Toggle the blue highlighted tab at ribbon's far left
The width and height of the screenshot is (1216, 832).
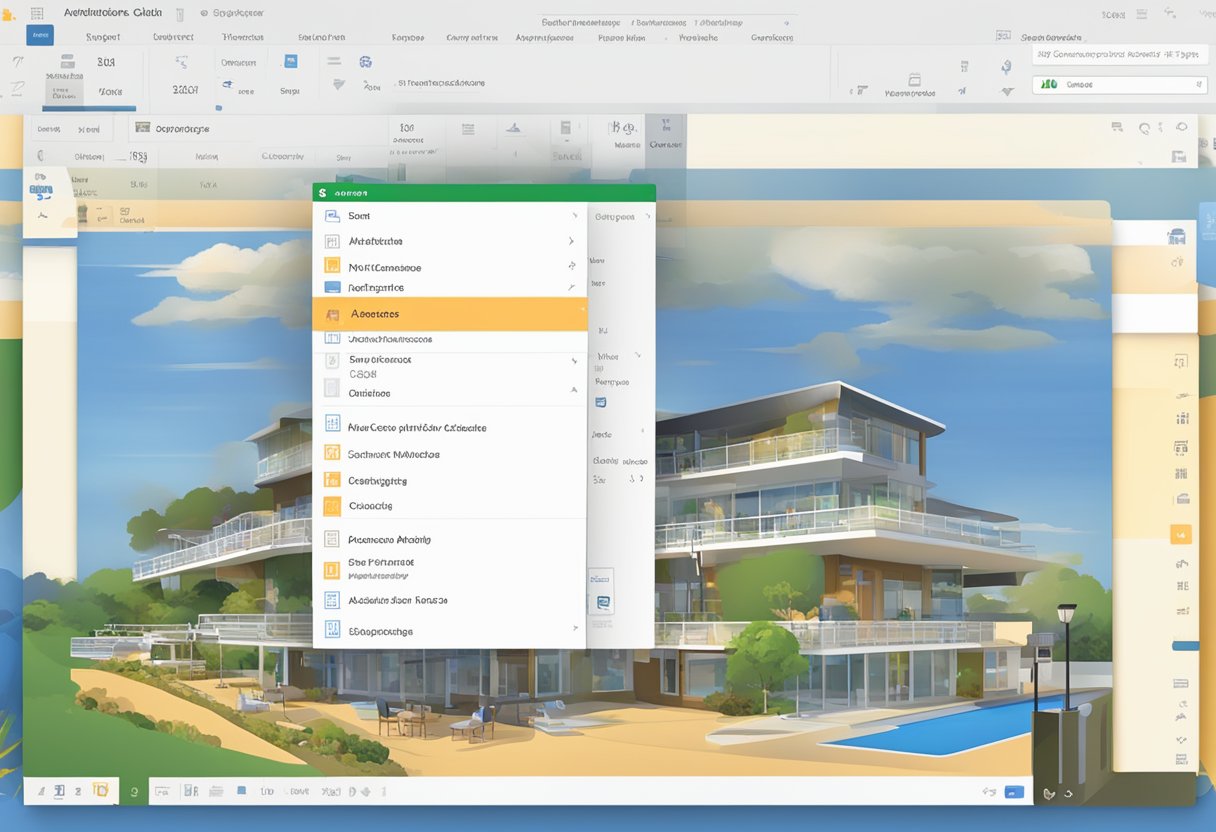[x=39, y=36]
